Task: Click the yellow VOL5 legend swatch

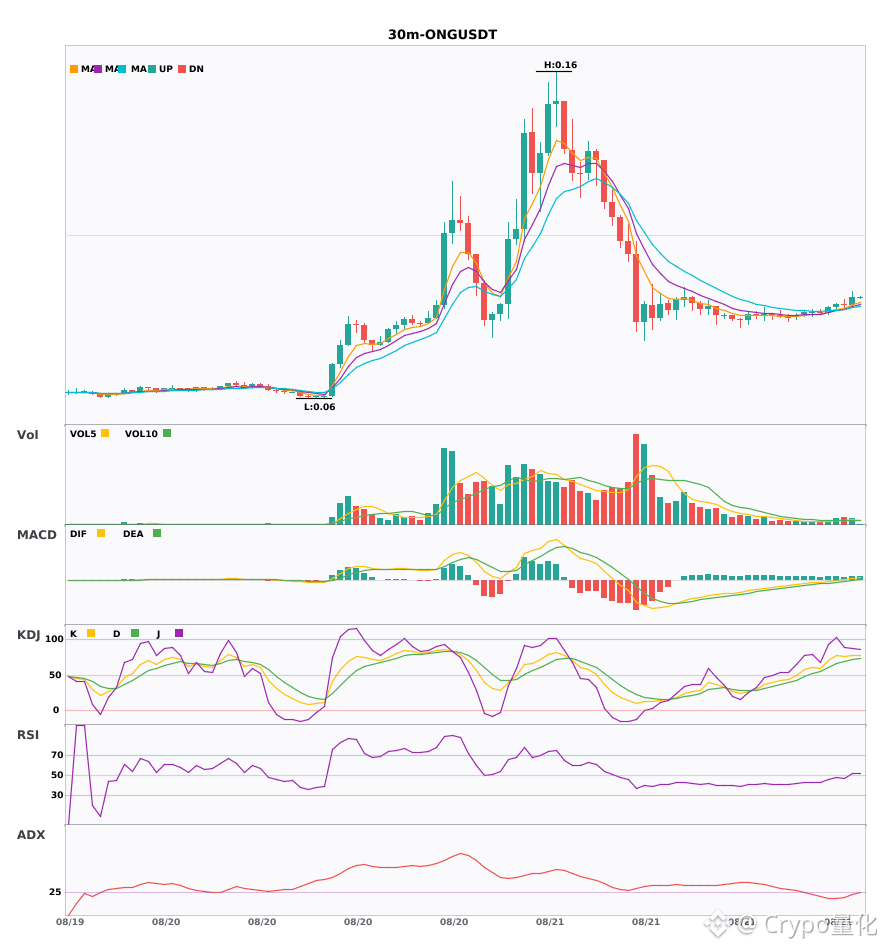Action: point(105,433)
